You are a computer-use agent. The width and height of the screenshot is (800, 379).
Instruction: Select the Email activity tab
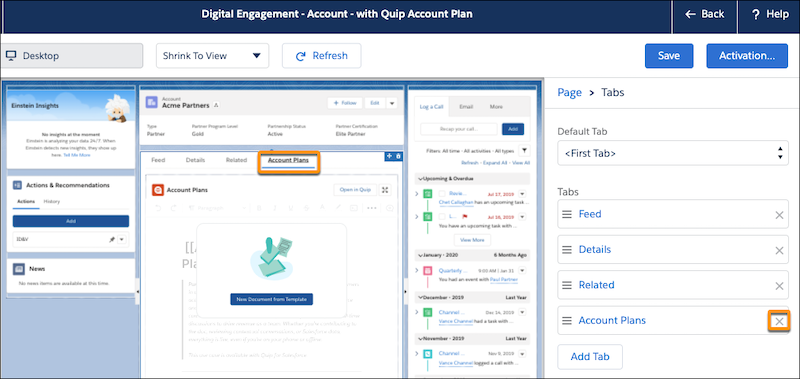coord(466,107)
